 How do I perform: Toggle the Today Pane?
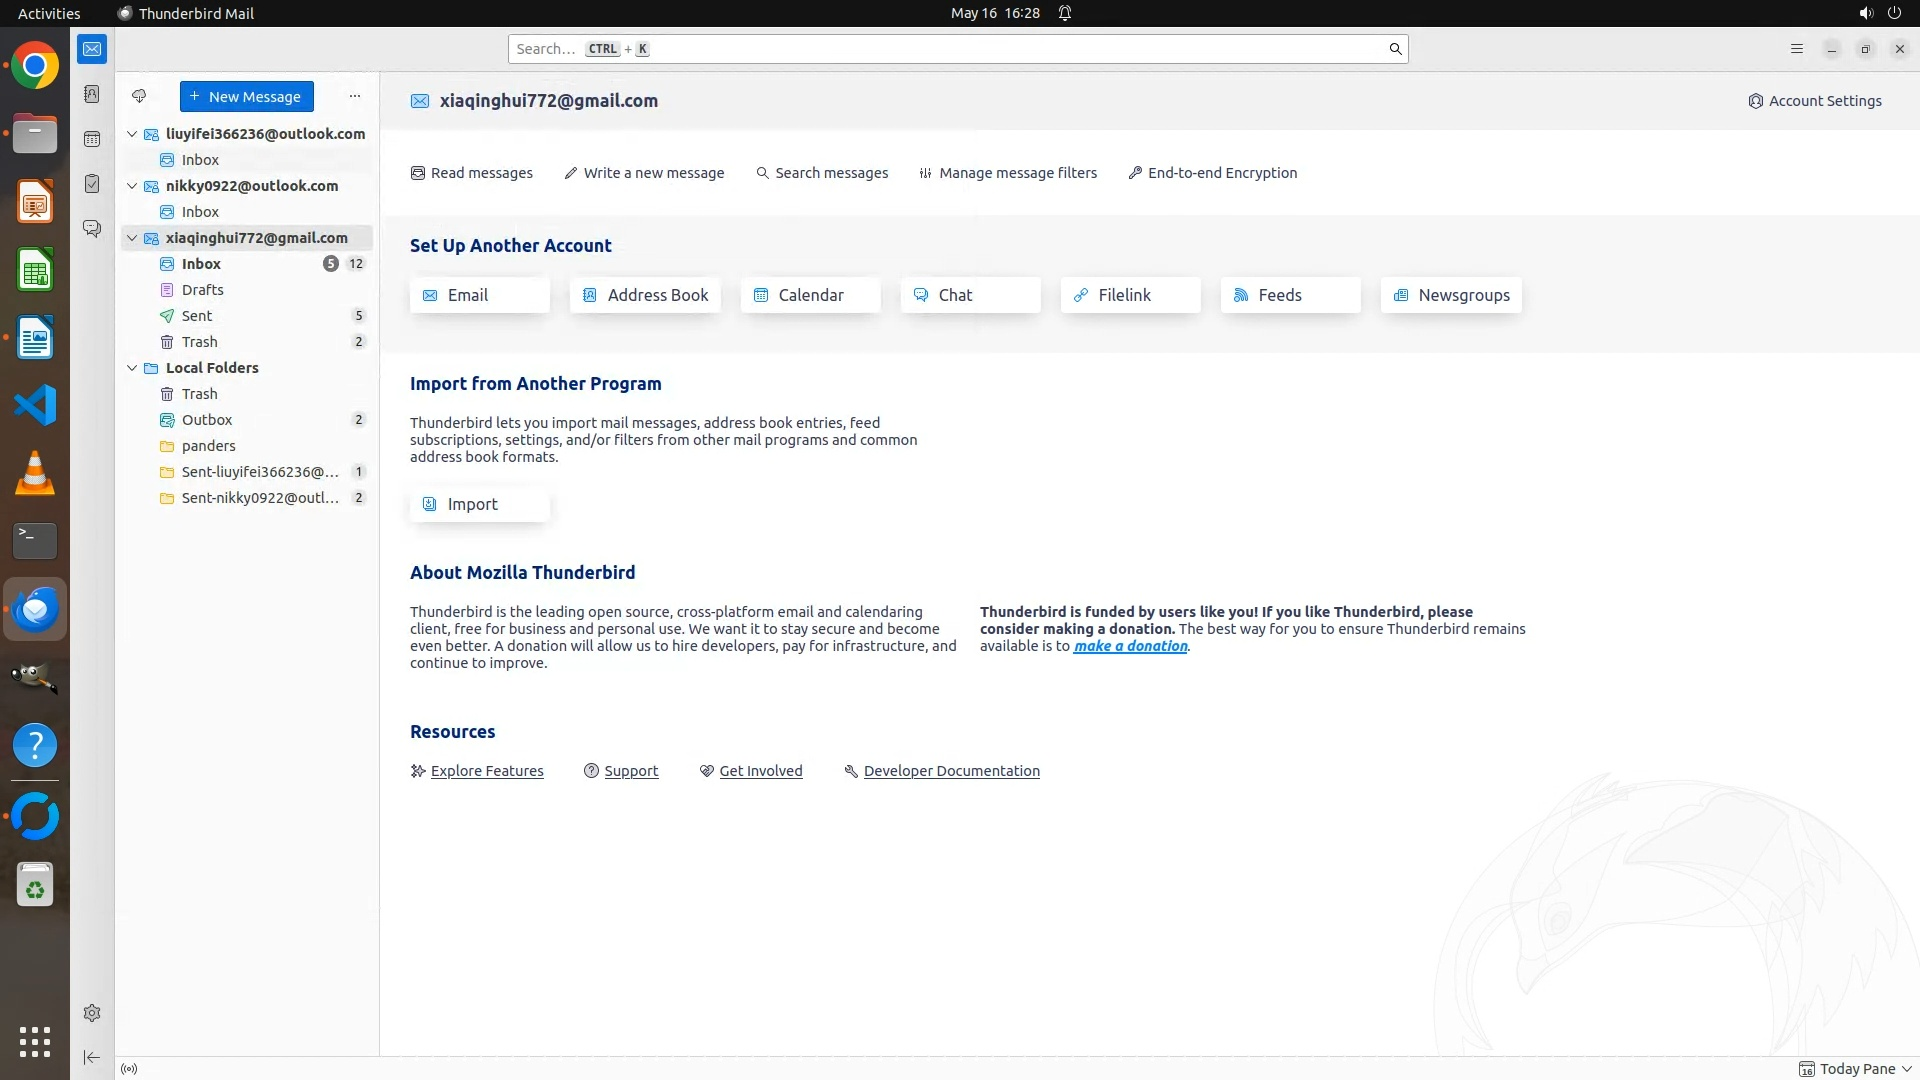tap(1855, 1069)
